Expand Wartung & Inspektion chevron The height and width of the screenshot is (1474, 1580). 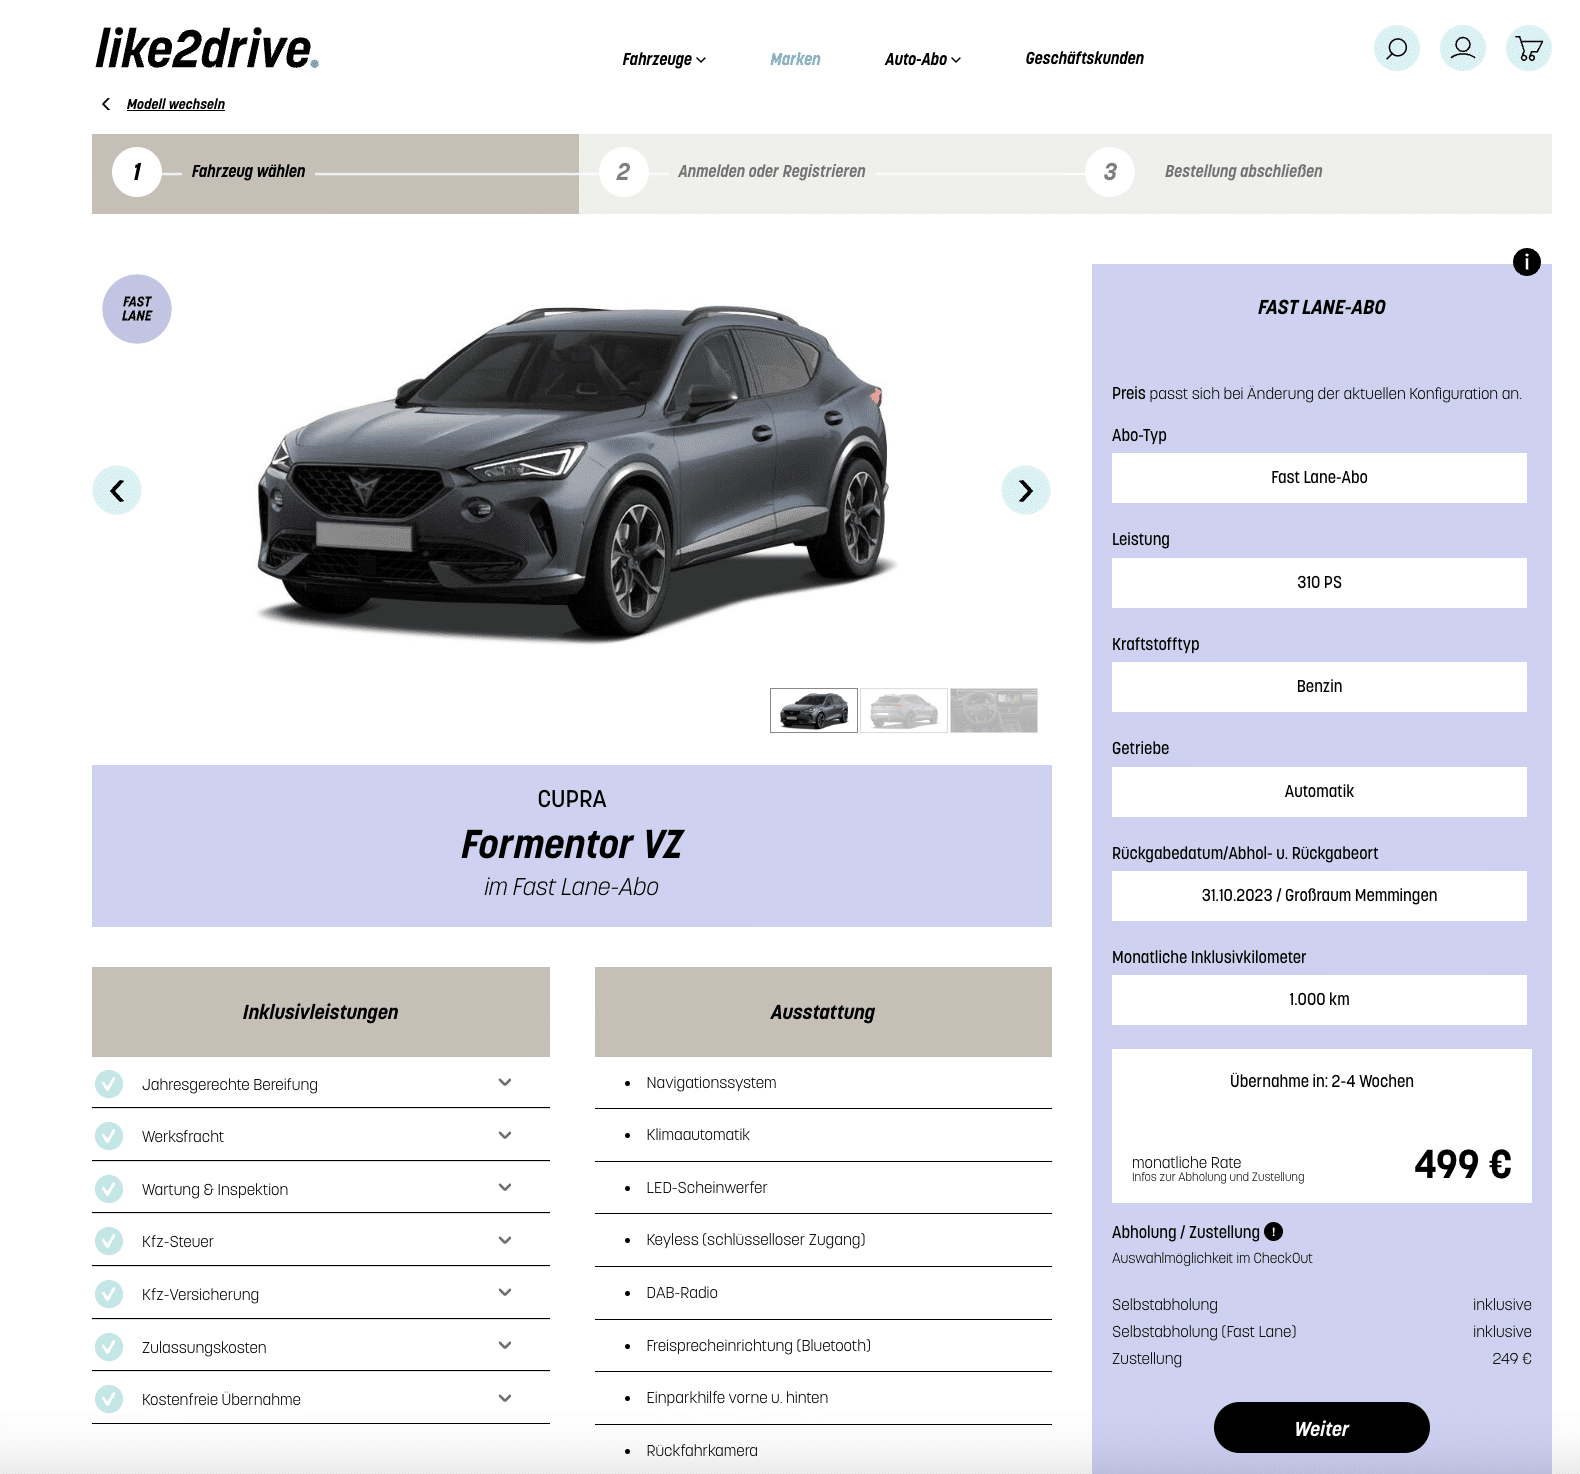pyautogui.click(x=505, y=1187)
